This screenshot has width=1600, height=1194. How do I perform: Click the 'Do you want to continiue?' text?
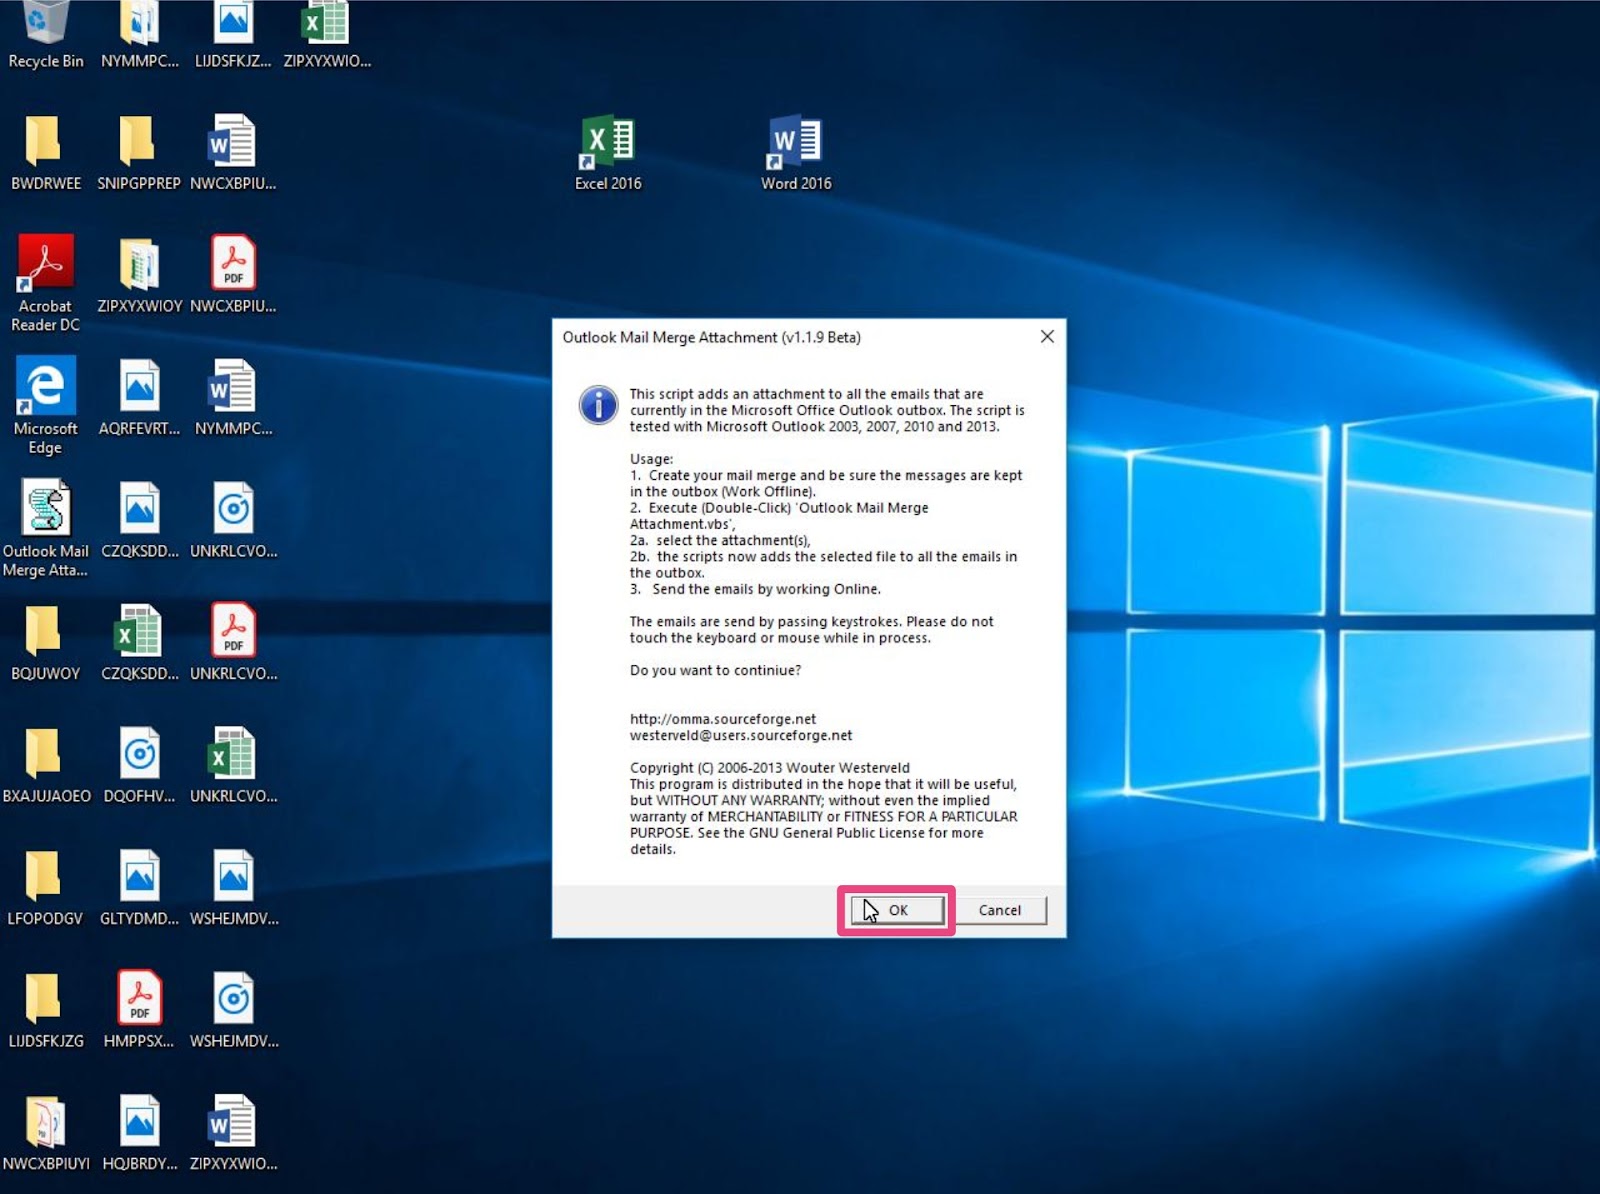[x=715, y=670]
